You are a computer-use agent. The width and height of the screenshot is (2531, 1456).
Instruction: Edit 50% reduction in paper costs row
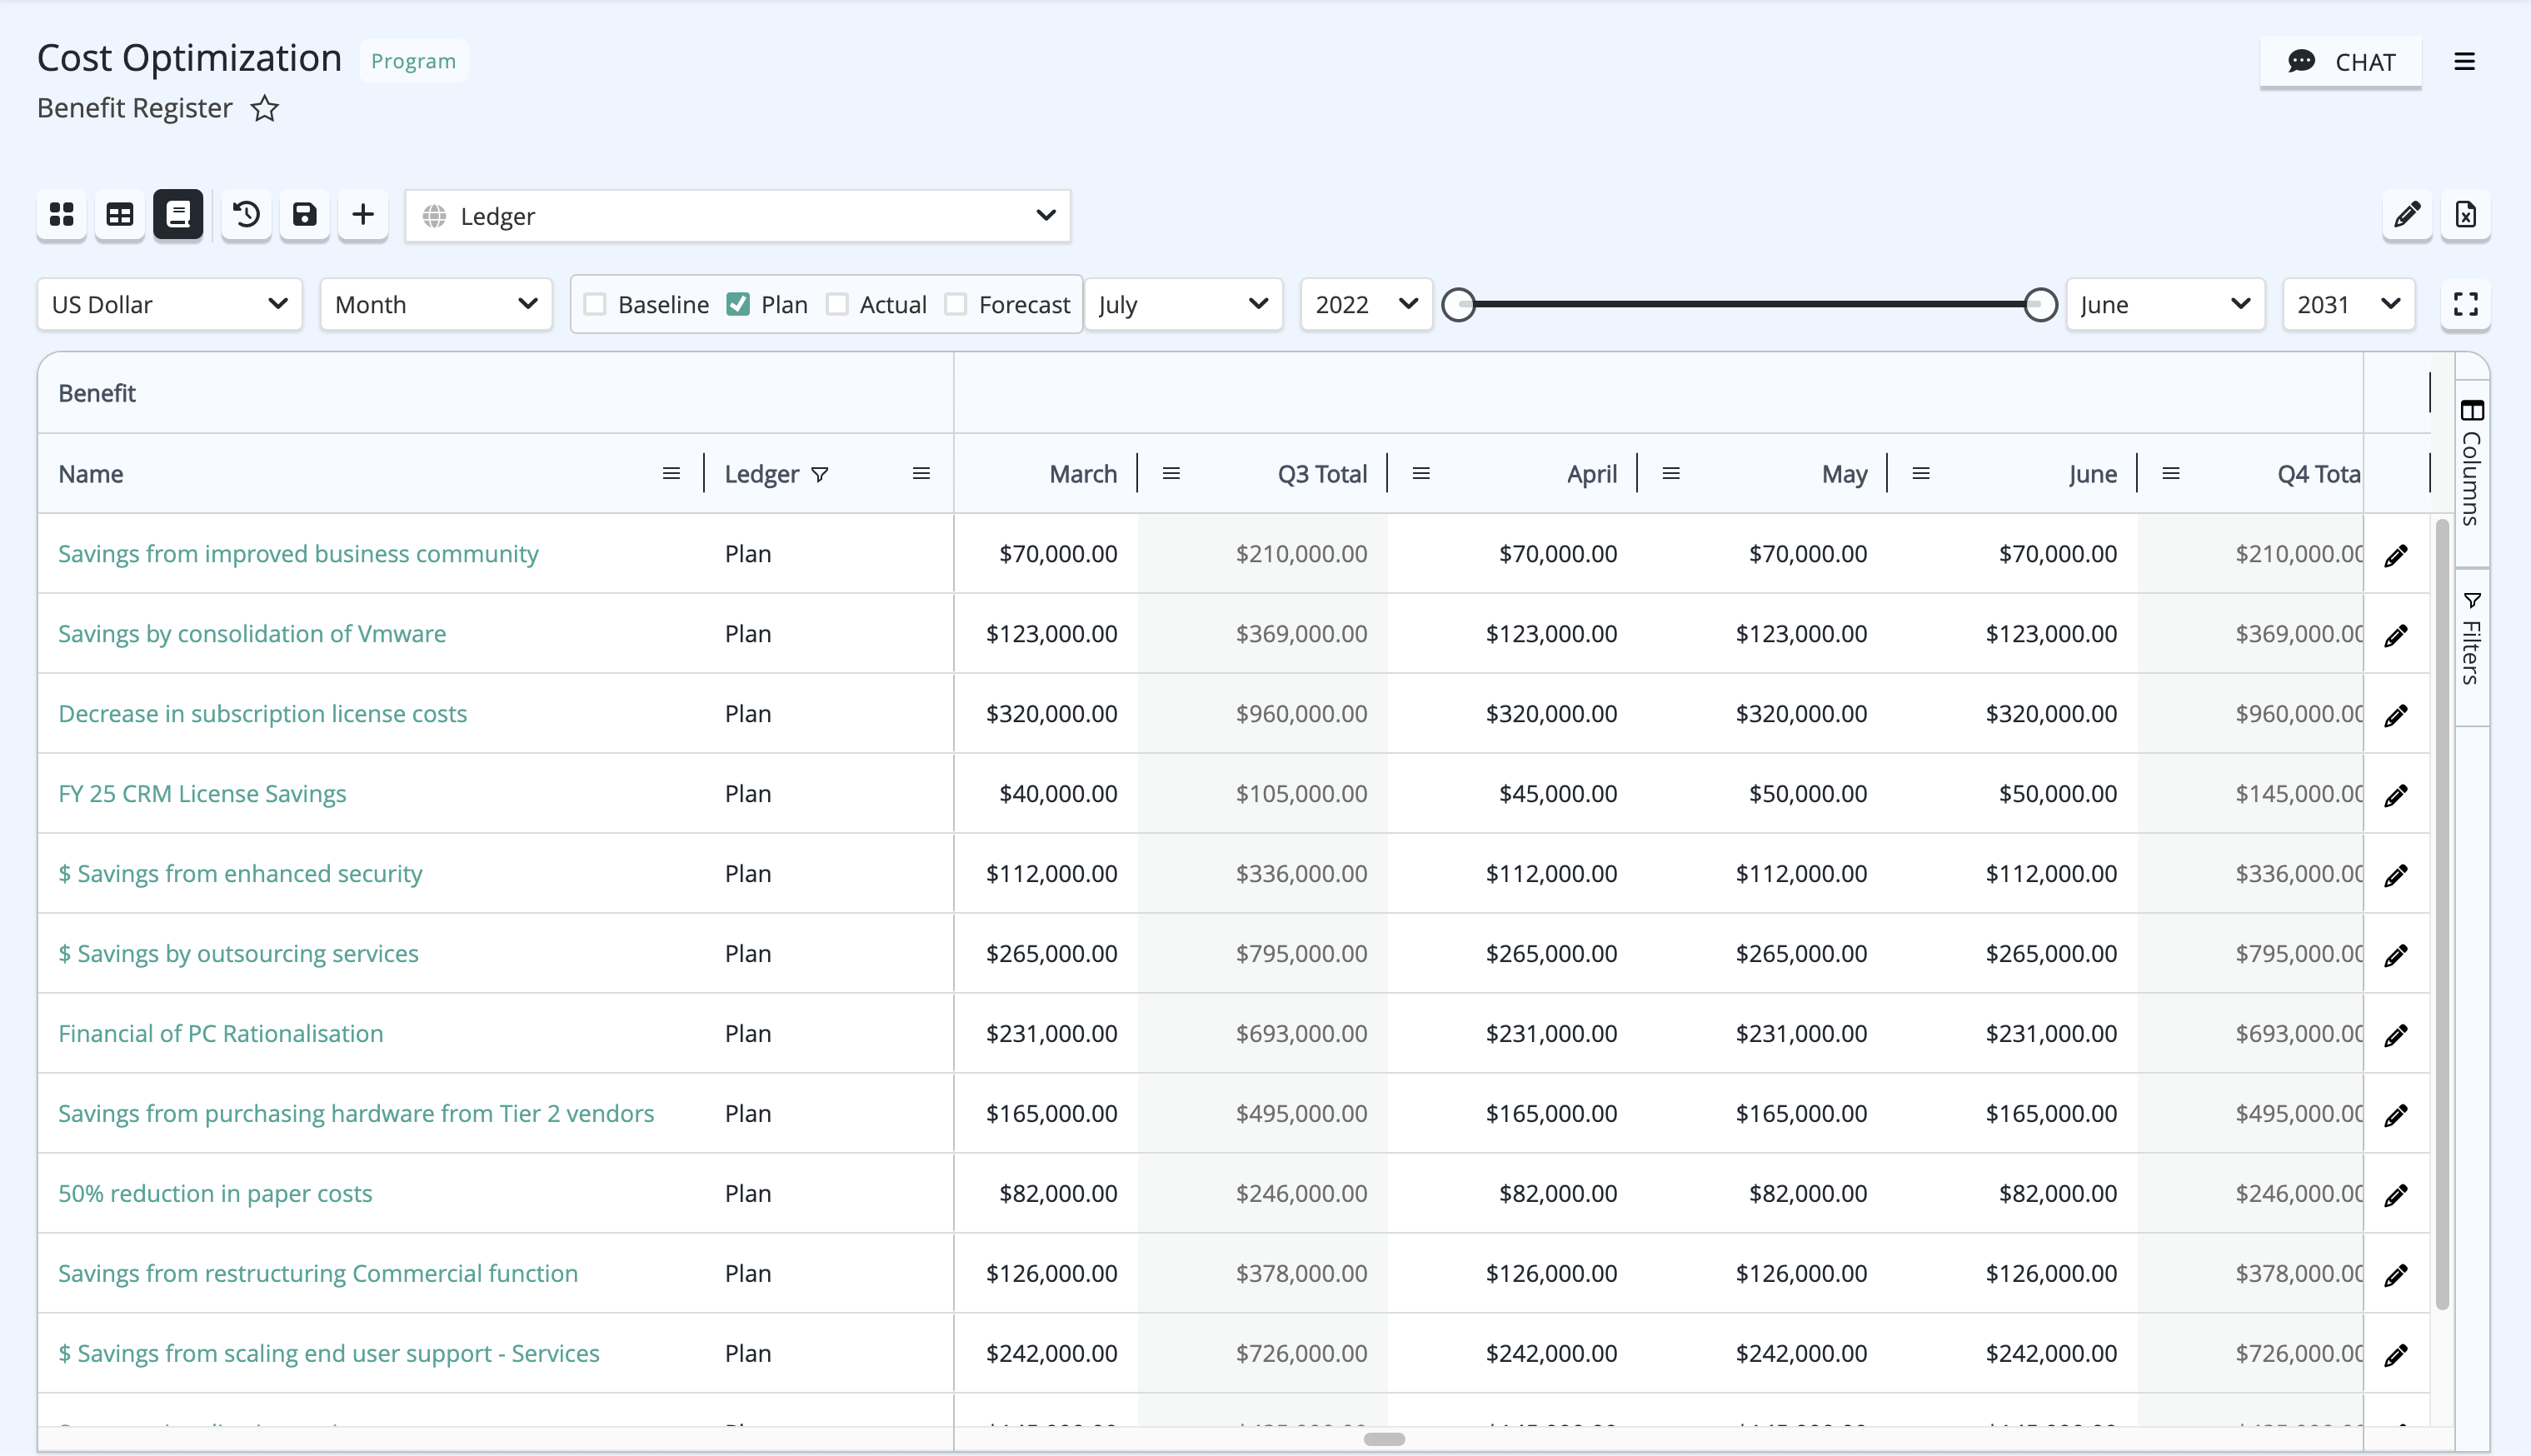[2396, 1195]
